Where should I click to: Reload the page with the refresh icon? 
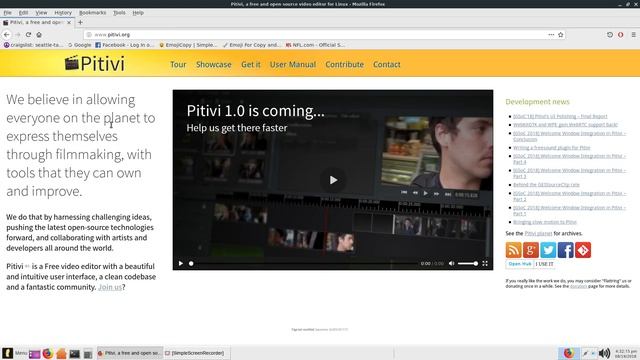pyautogui.click(x=28, y=35)
